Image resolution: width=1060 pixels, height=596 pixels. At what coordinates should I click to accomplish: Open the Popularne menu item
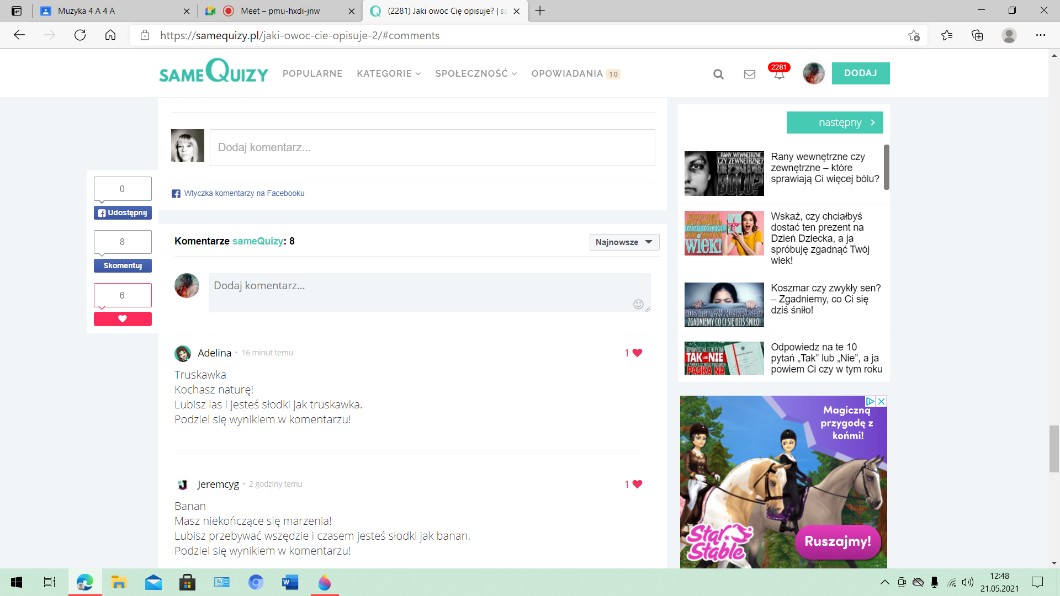(312, 74)
